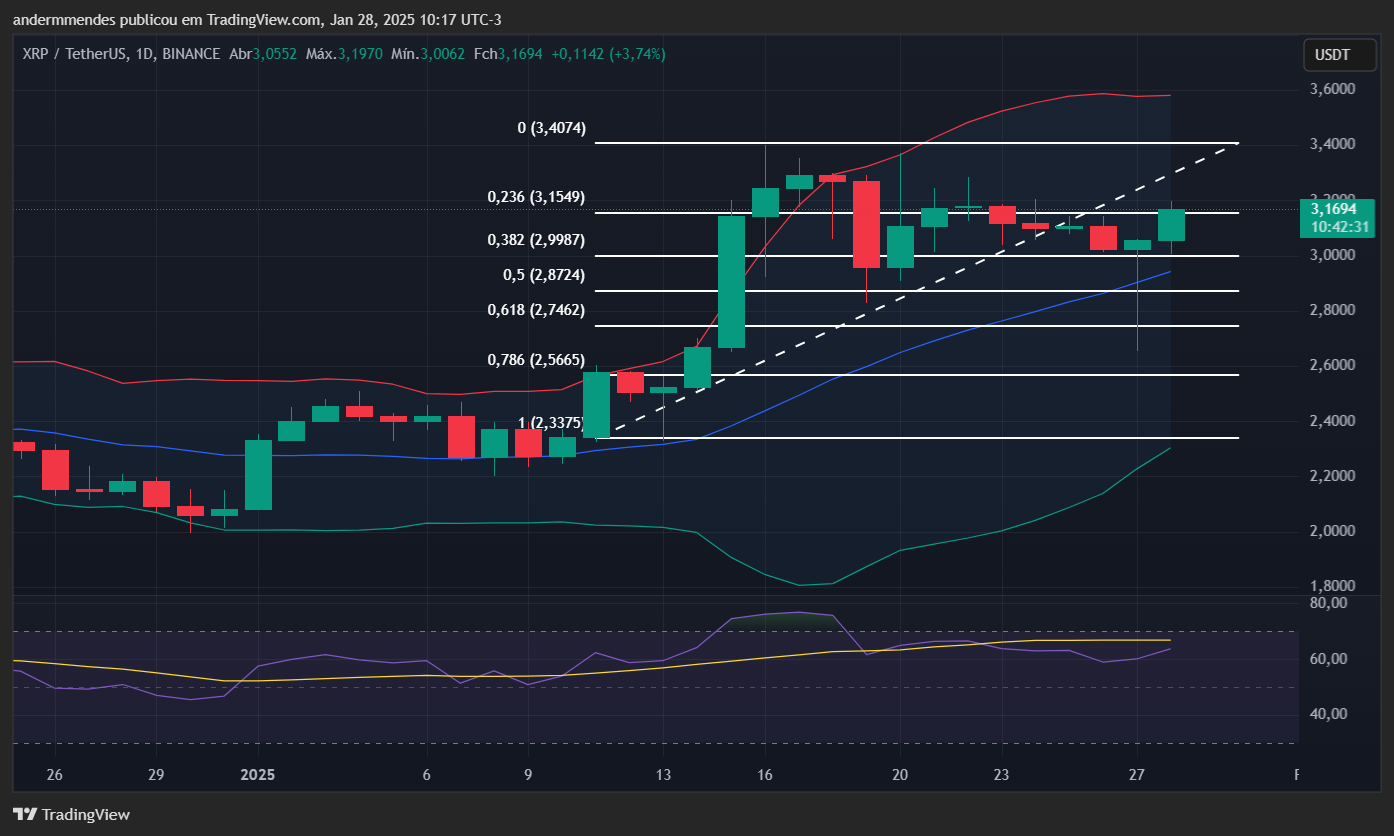
Task: Click the date label 20 on time axis
Action: [x=900, y=775]
